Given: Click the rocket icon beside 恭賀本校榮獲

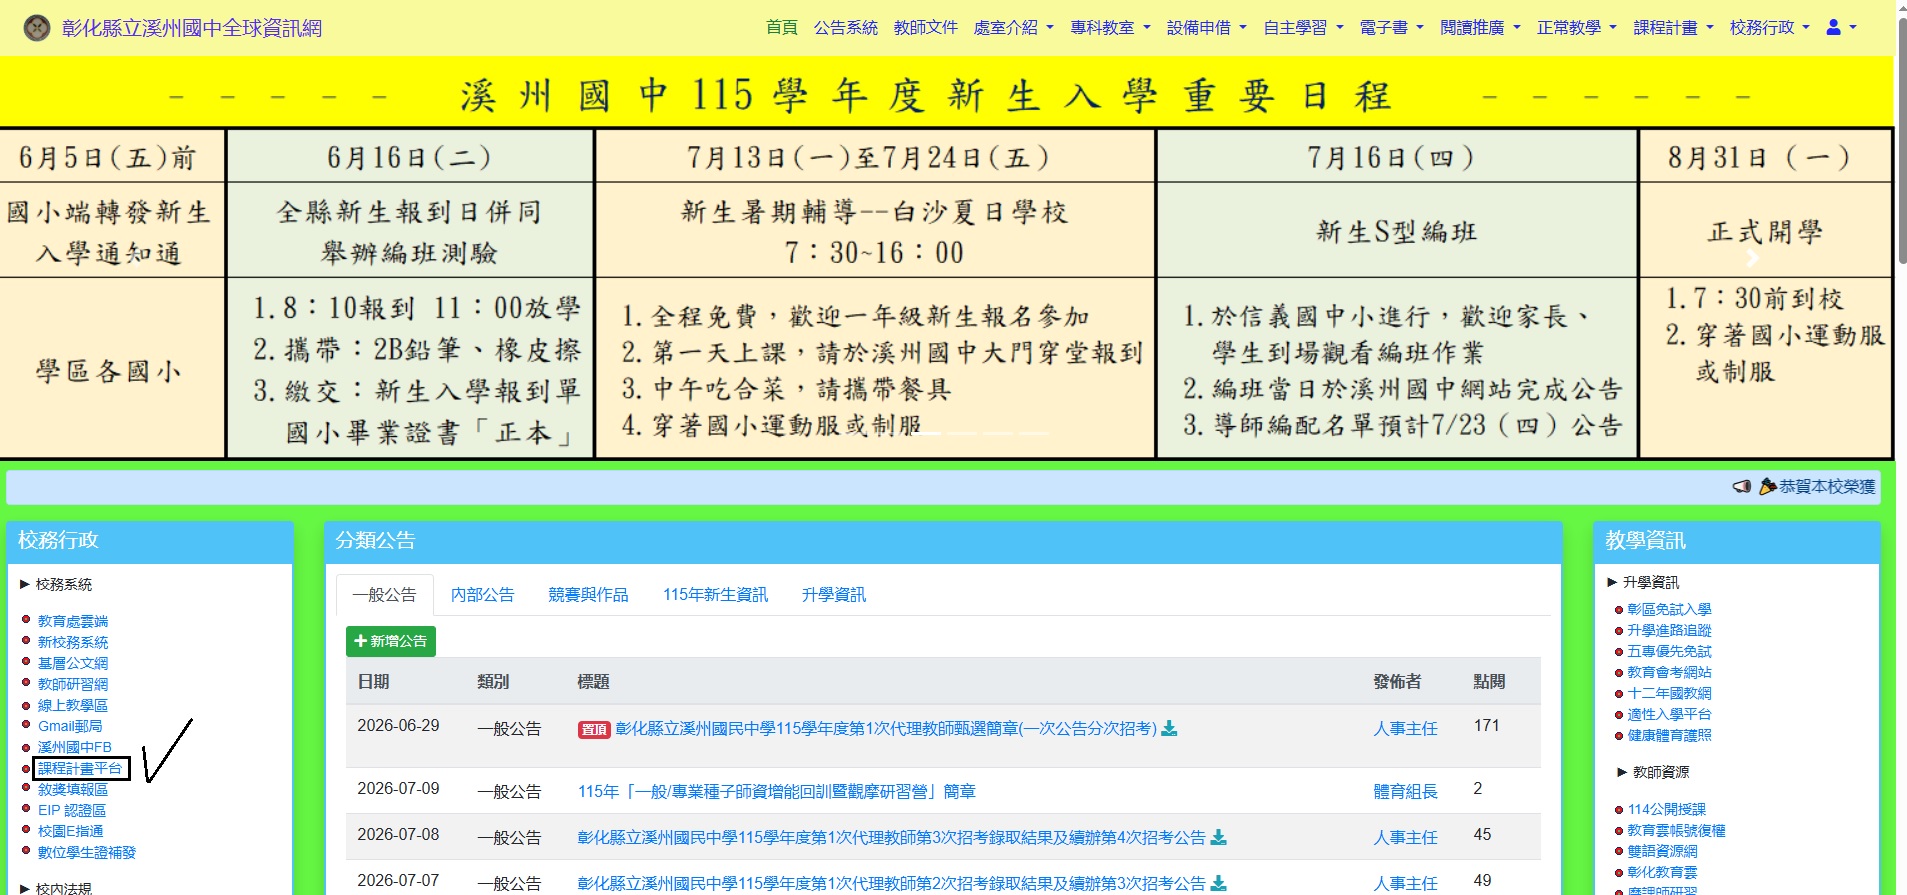Looking at the screenshot, I should point(1768,486).
